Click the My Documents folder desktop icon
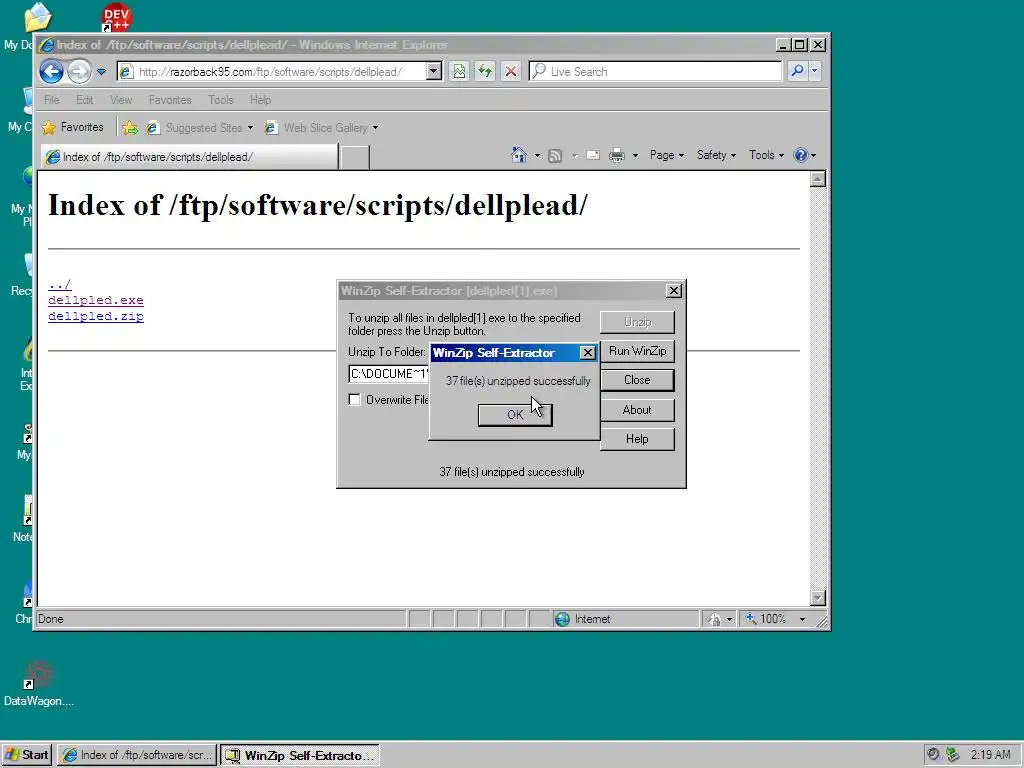The image size is (1024, 768). tap(37, 17)
